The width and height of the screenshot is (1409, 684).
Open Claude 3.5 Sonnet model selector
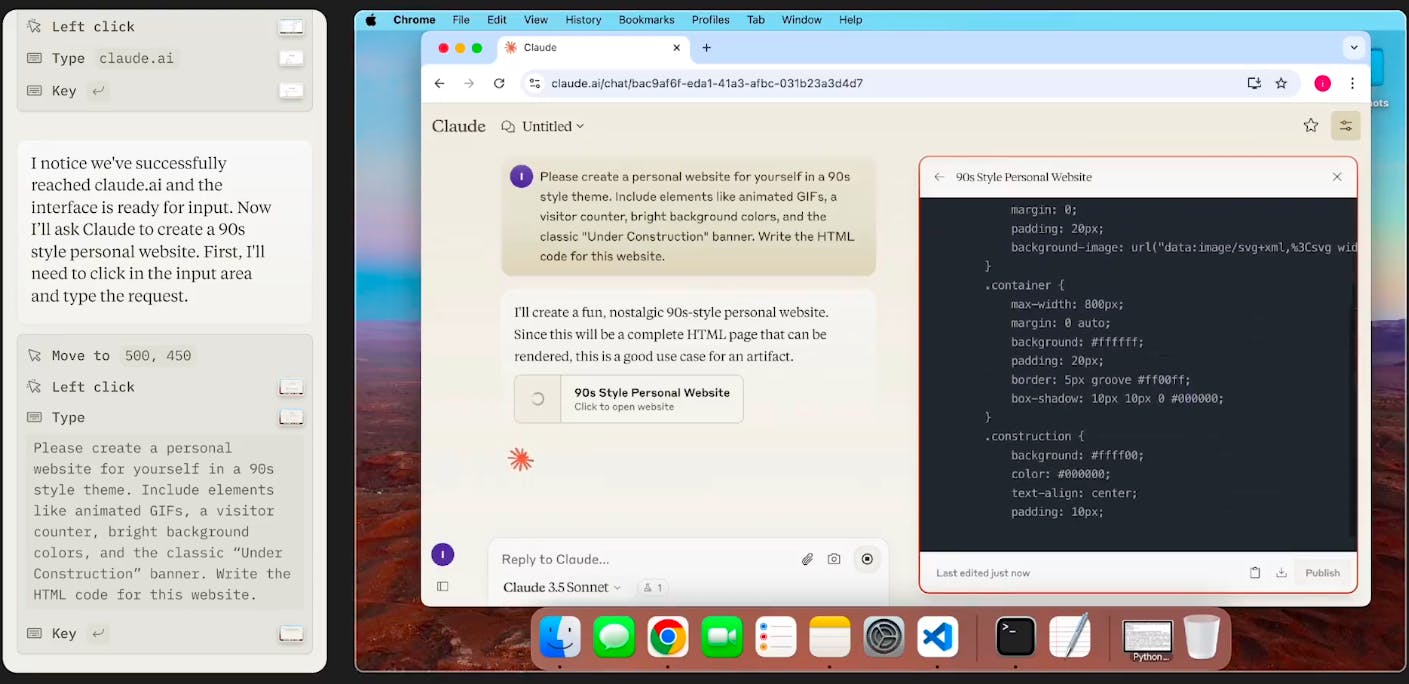coord(561,587)
